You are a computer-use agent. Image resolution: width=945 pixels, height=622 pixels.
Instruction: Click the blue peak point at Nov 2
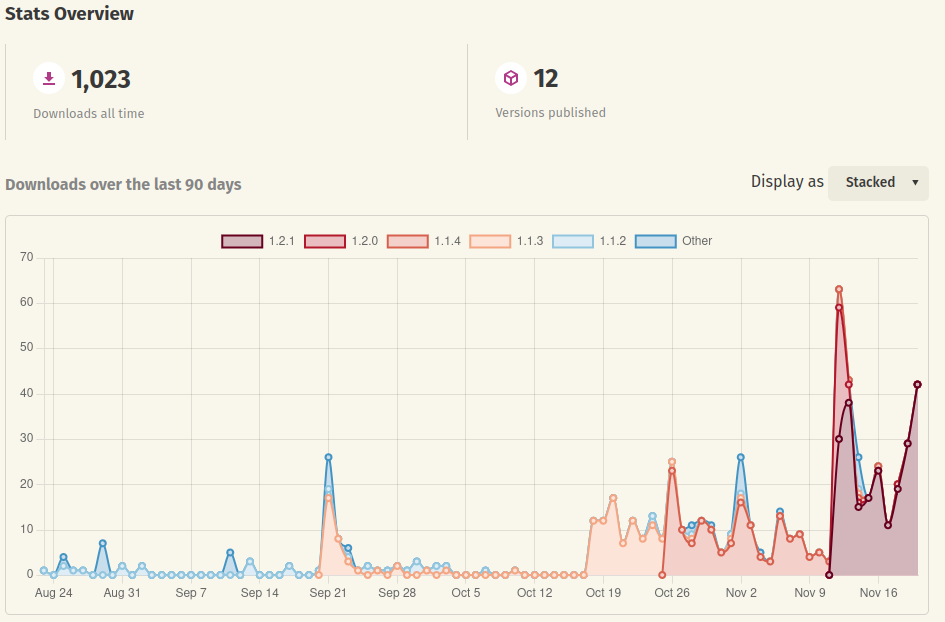coord(741,457)
